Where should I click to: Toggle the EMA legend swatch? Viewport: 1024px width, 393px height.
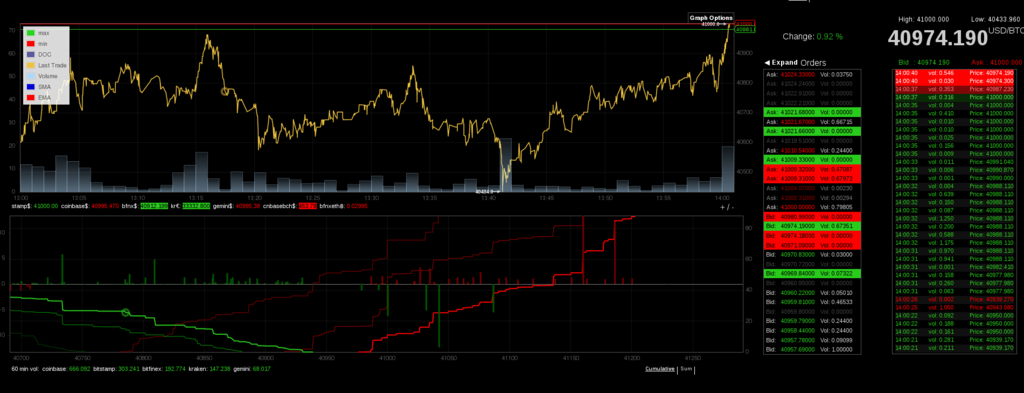[30, 97]
